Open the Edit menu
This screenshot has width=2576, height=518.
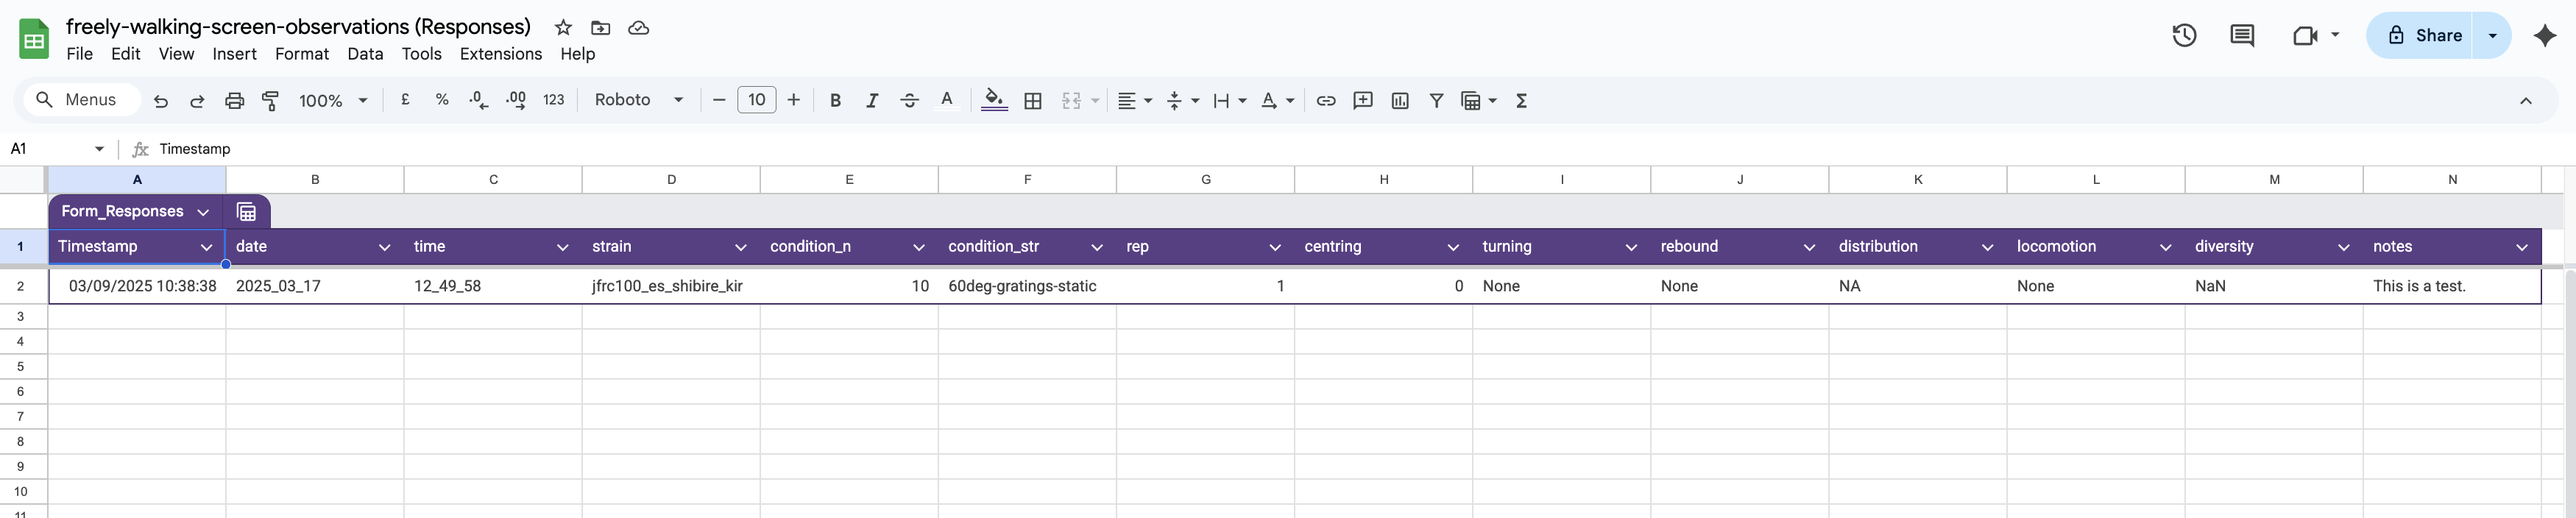tap(125, 54)
